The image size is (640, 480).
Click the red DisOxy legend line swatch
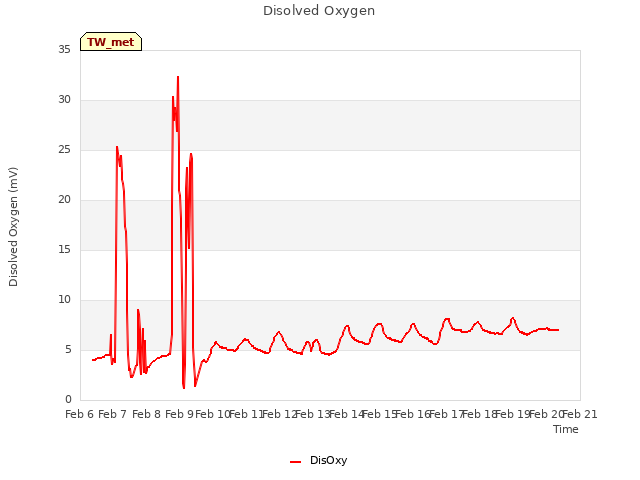296,462
